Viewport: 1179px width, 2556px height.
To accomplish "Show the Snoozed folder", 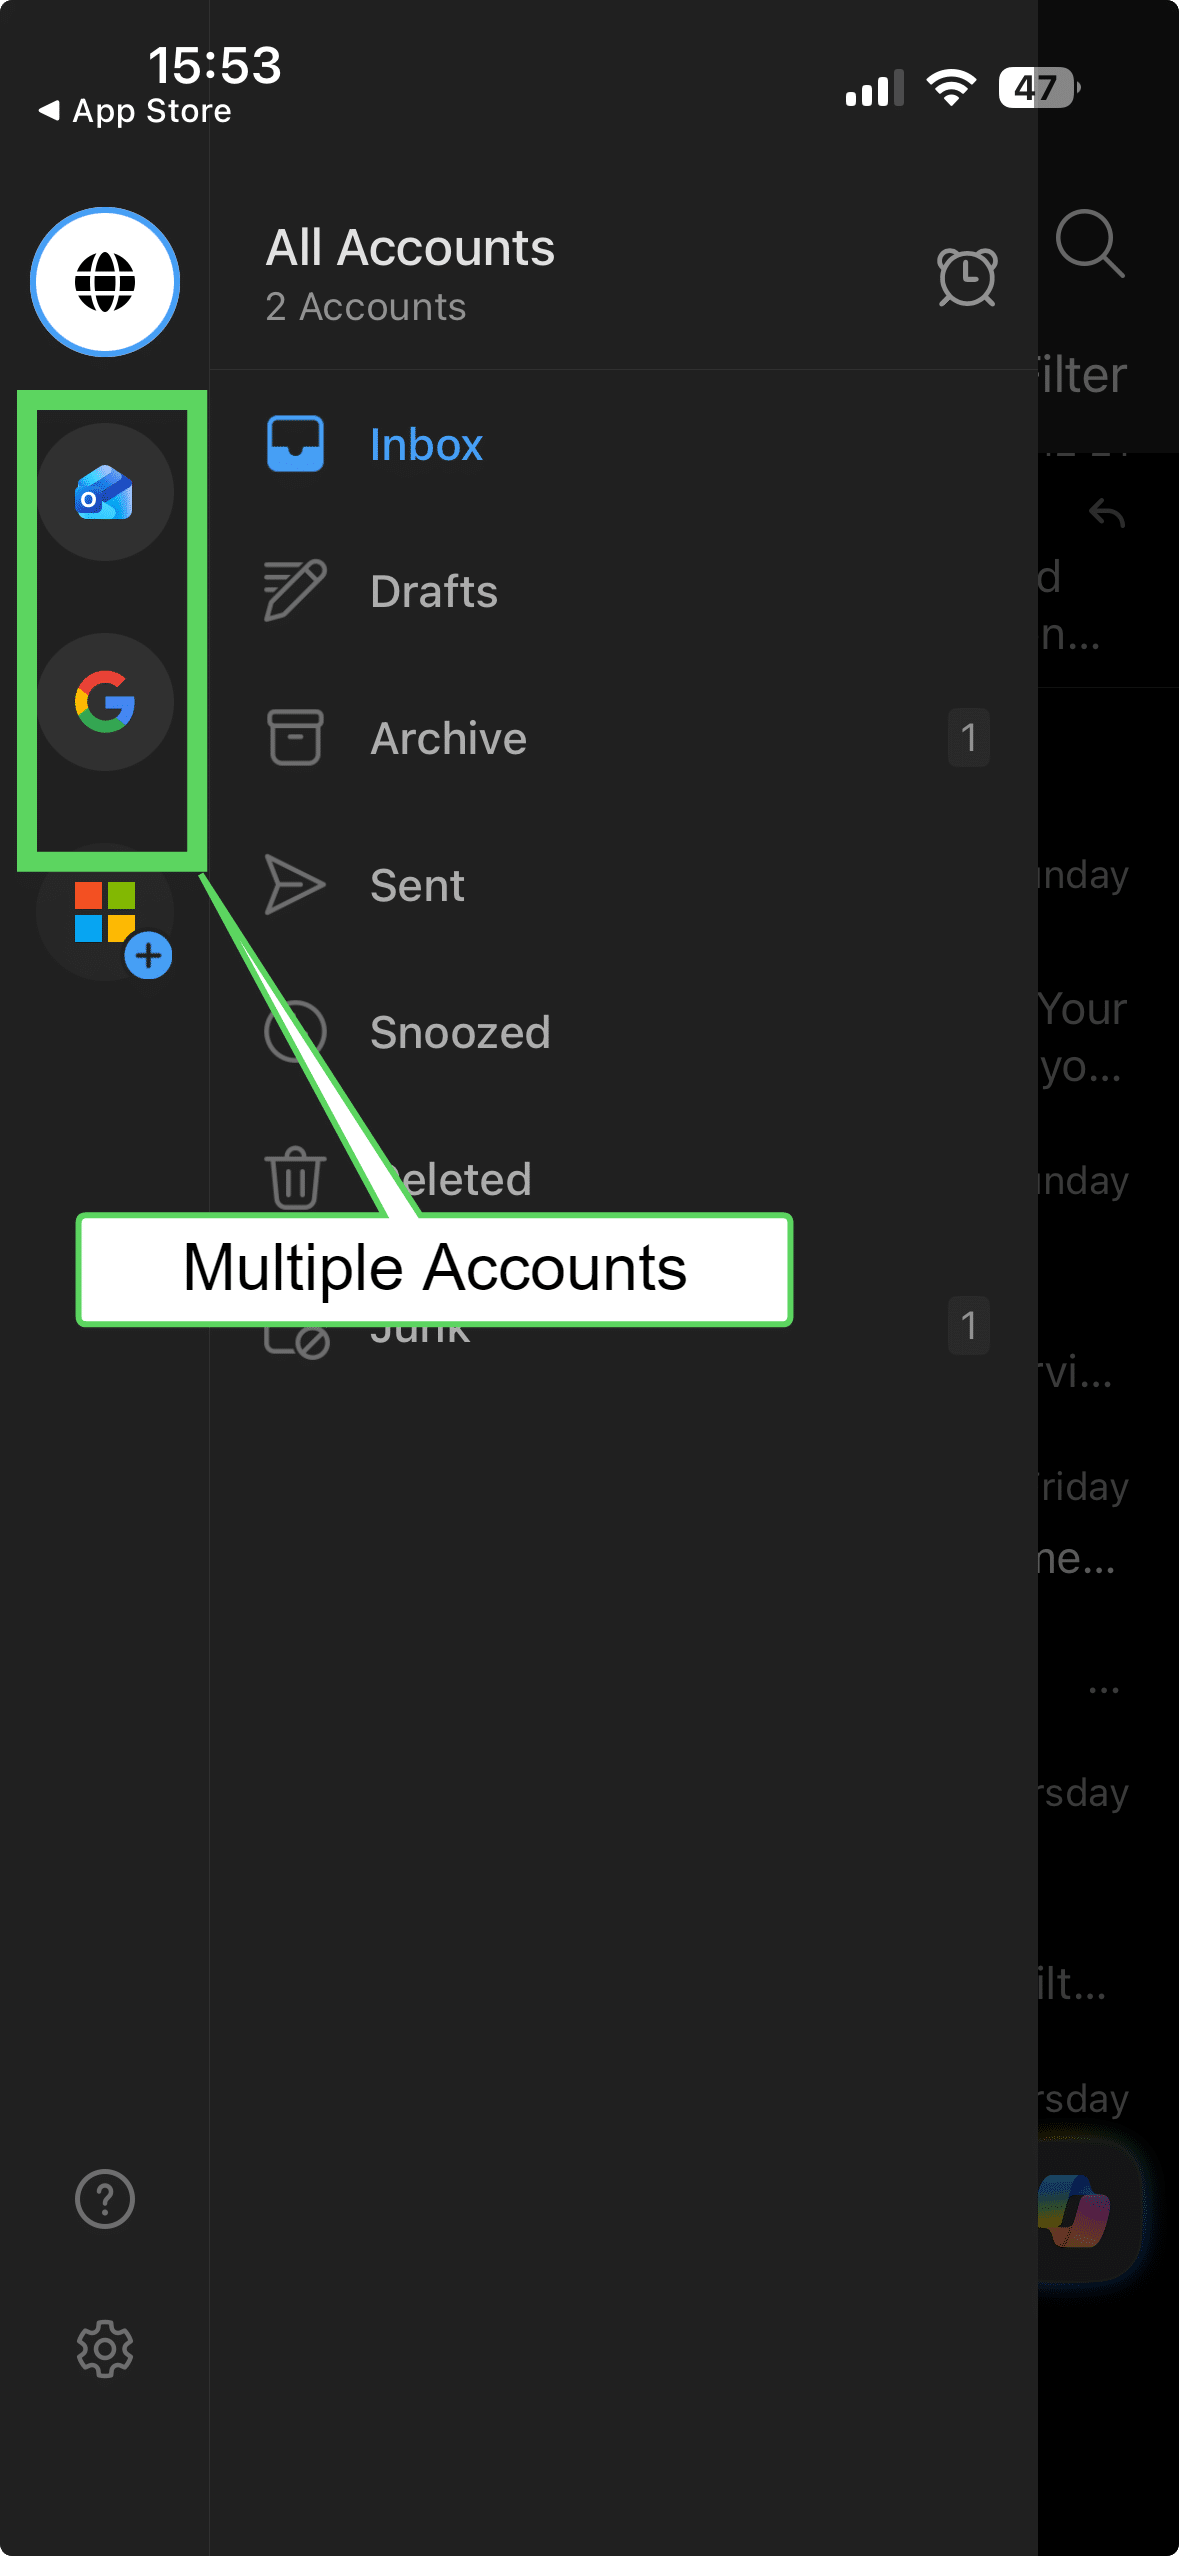I will 459,1033.
